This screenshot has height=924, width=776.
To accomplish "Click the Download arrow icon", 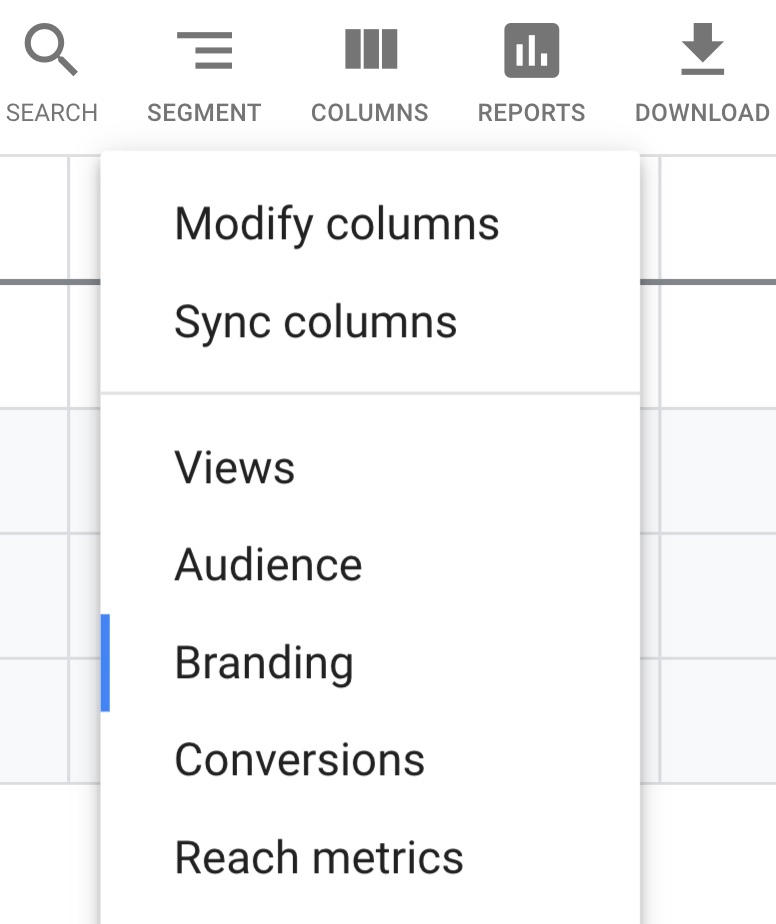I will 702,50.
